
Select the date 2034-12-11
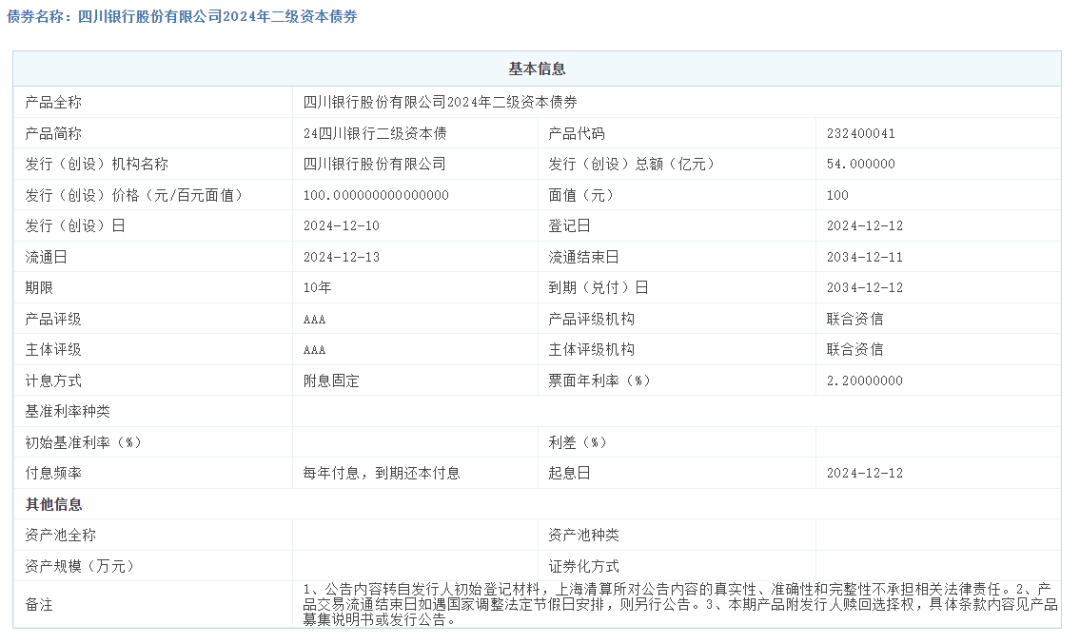865,258
